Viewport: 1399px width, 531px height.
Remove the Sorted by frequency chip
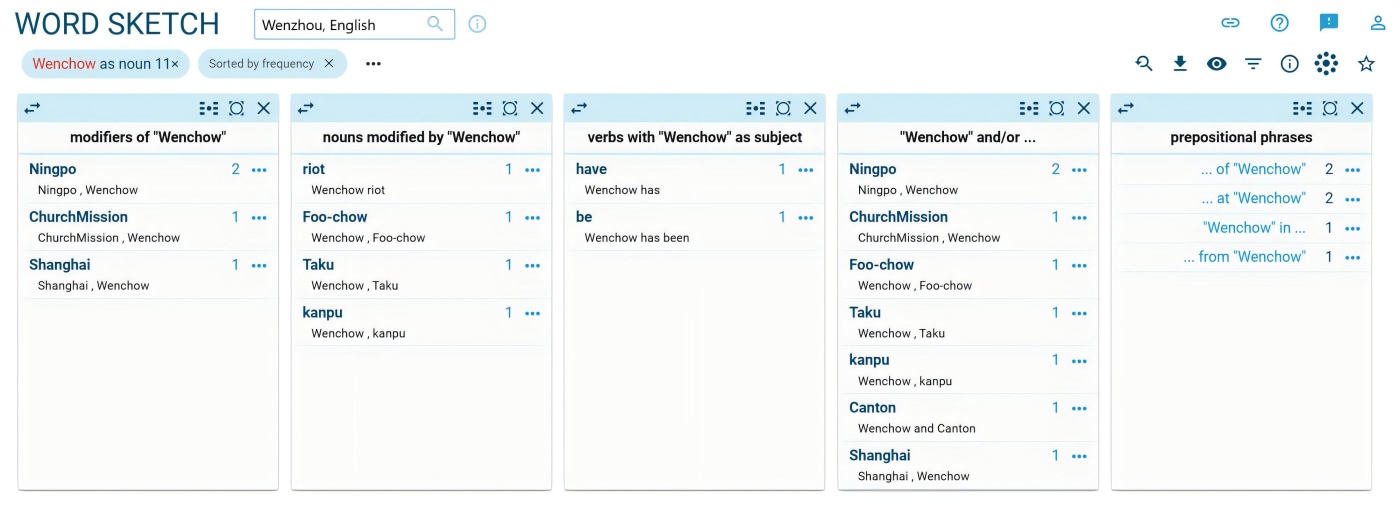click(329, 64)
